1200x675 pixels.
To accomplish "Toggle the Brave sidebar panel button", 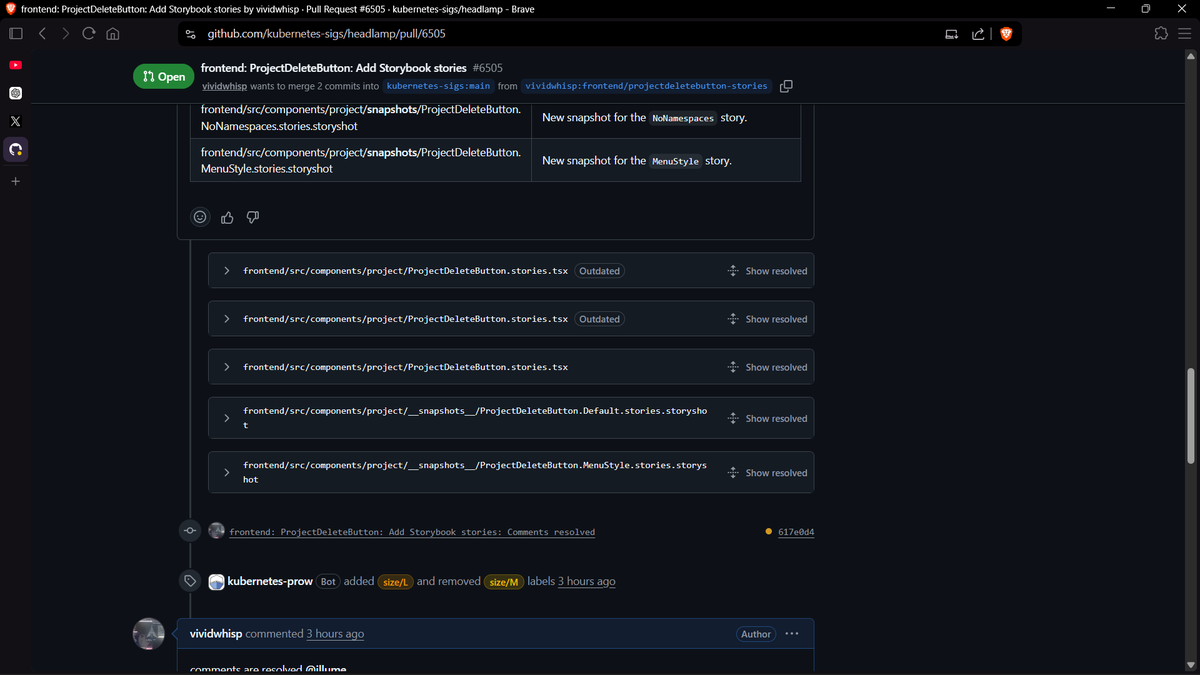I will click(15, 34).
